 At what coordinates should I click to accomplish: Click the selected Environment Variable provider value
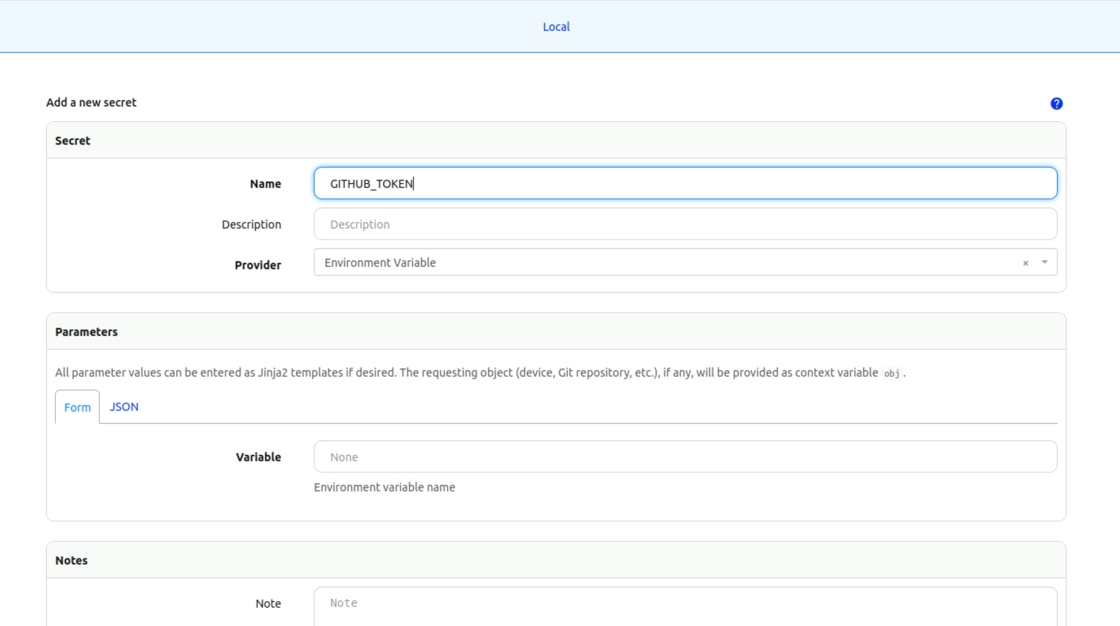[x=380, y=263]
